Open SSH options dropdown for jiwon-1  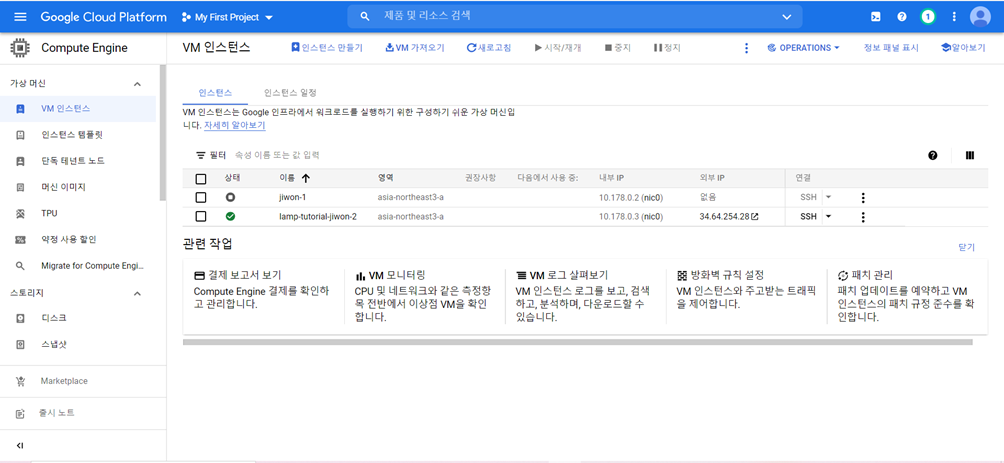(828, 197)
